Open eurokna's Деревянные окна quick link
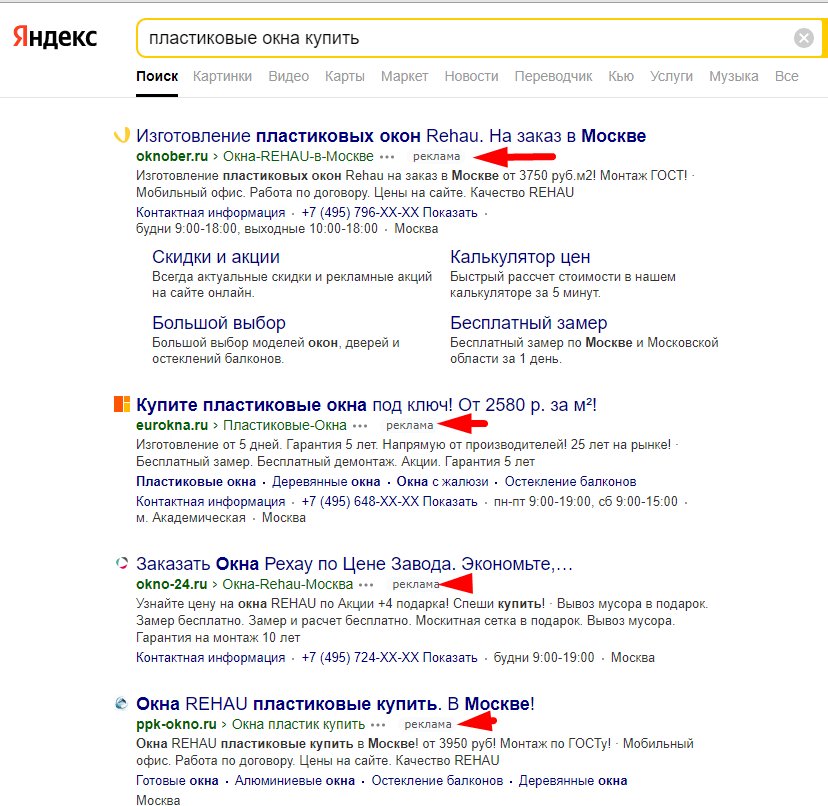This screenshot has height=806, width=828. [326, 482]
